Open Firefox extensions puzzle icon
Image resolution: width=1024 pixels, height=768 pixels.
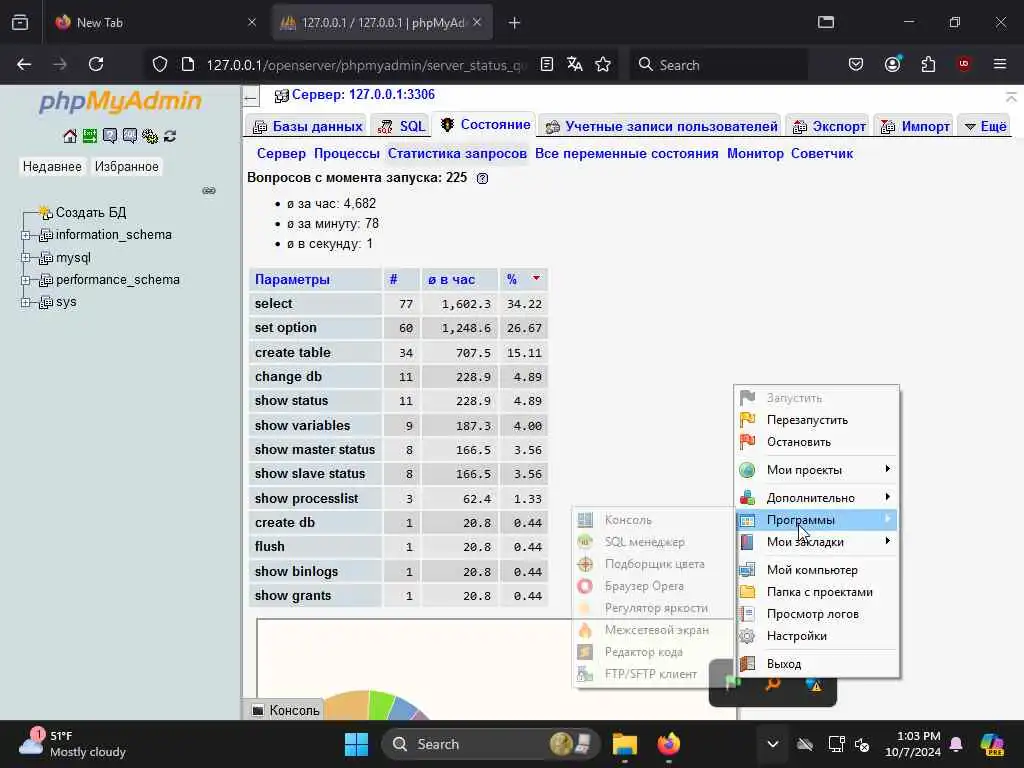[928, 64]
